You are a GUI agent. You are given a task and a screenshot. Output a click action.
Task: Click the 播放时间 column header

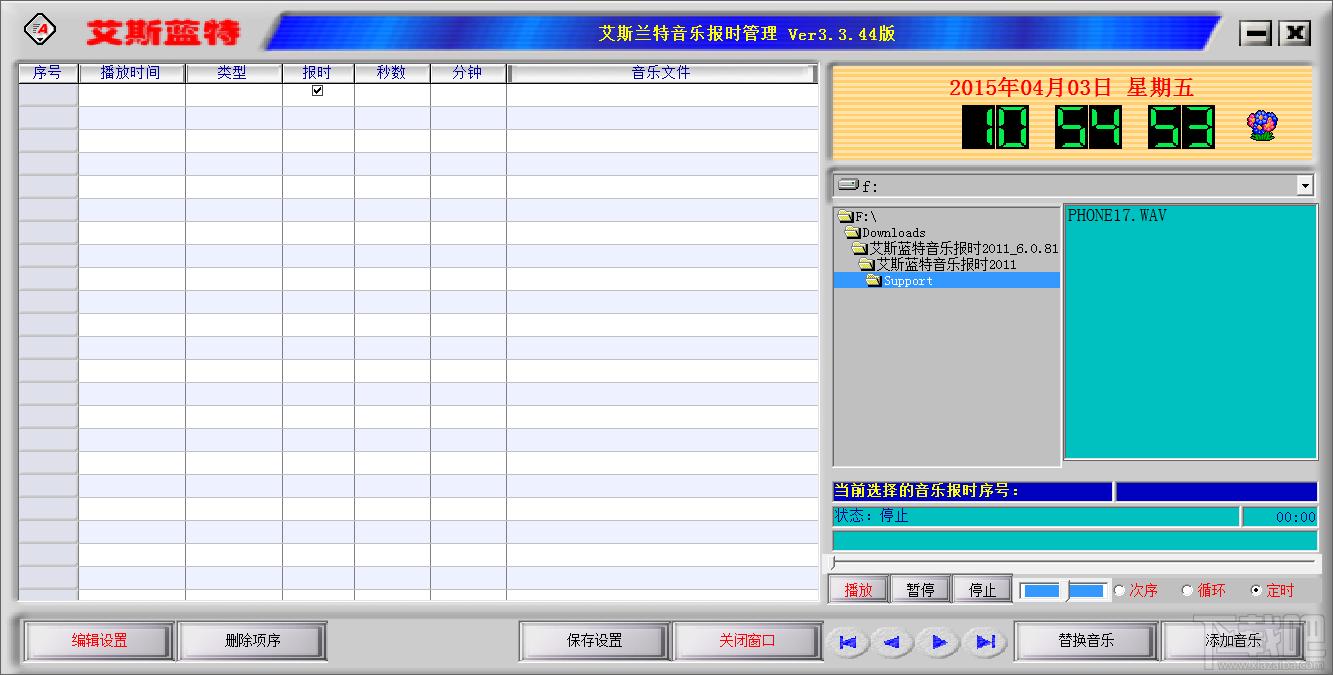131,73
